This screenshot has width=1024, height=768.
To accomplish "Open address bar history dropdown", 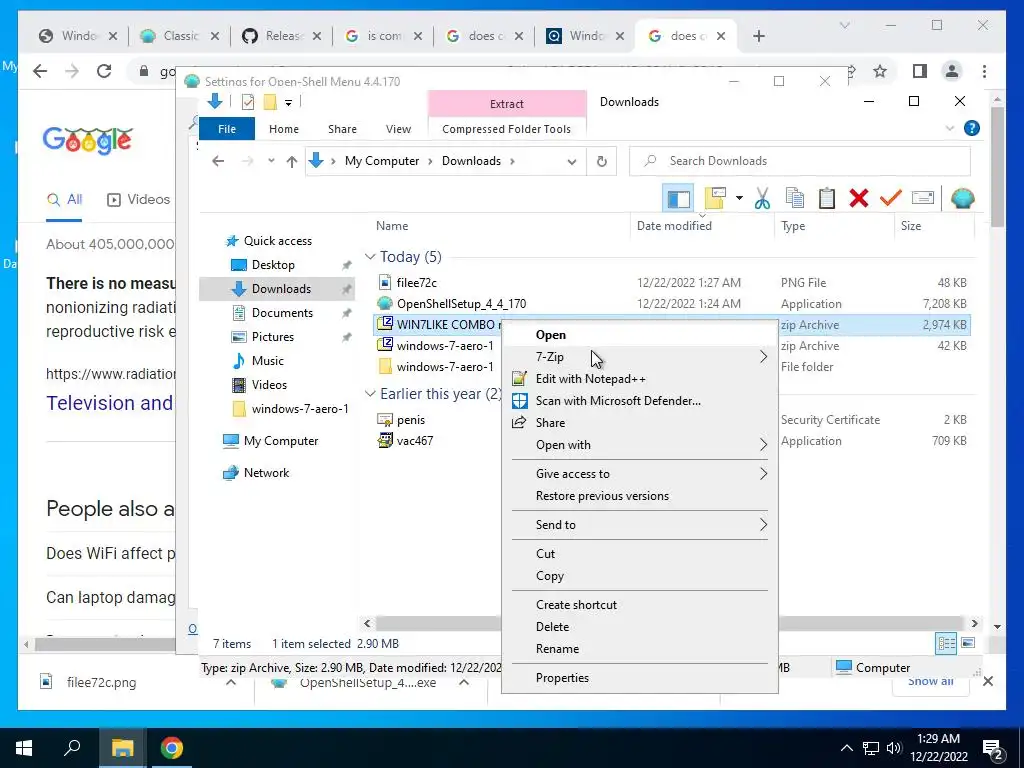I will tap(571, 161).
